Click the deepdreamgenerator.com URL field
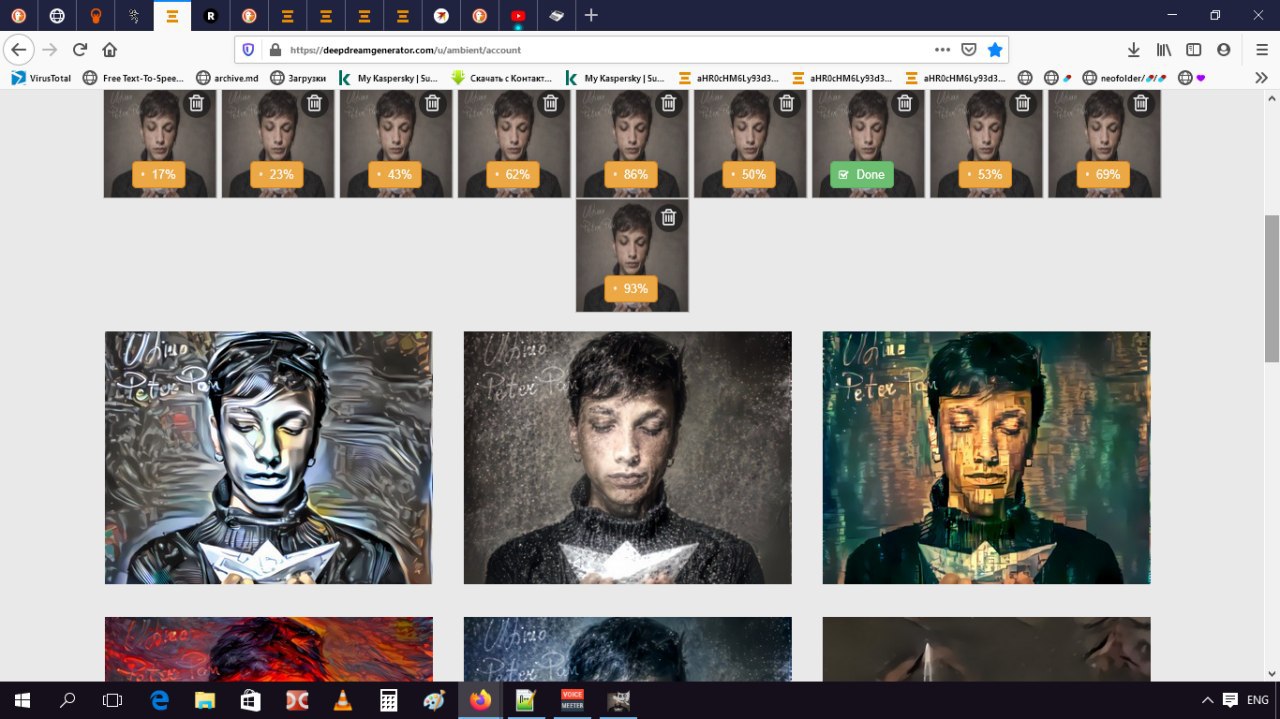The image size is (1280, 719). pyautogui.click(x=606, y=50)
